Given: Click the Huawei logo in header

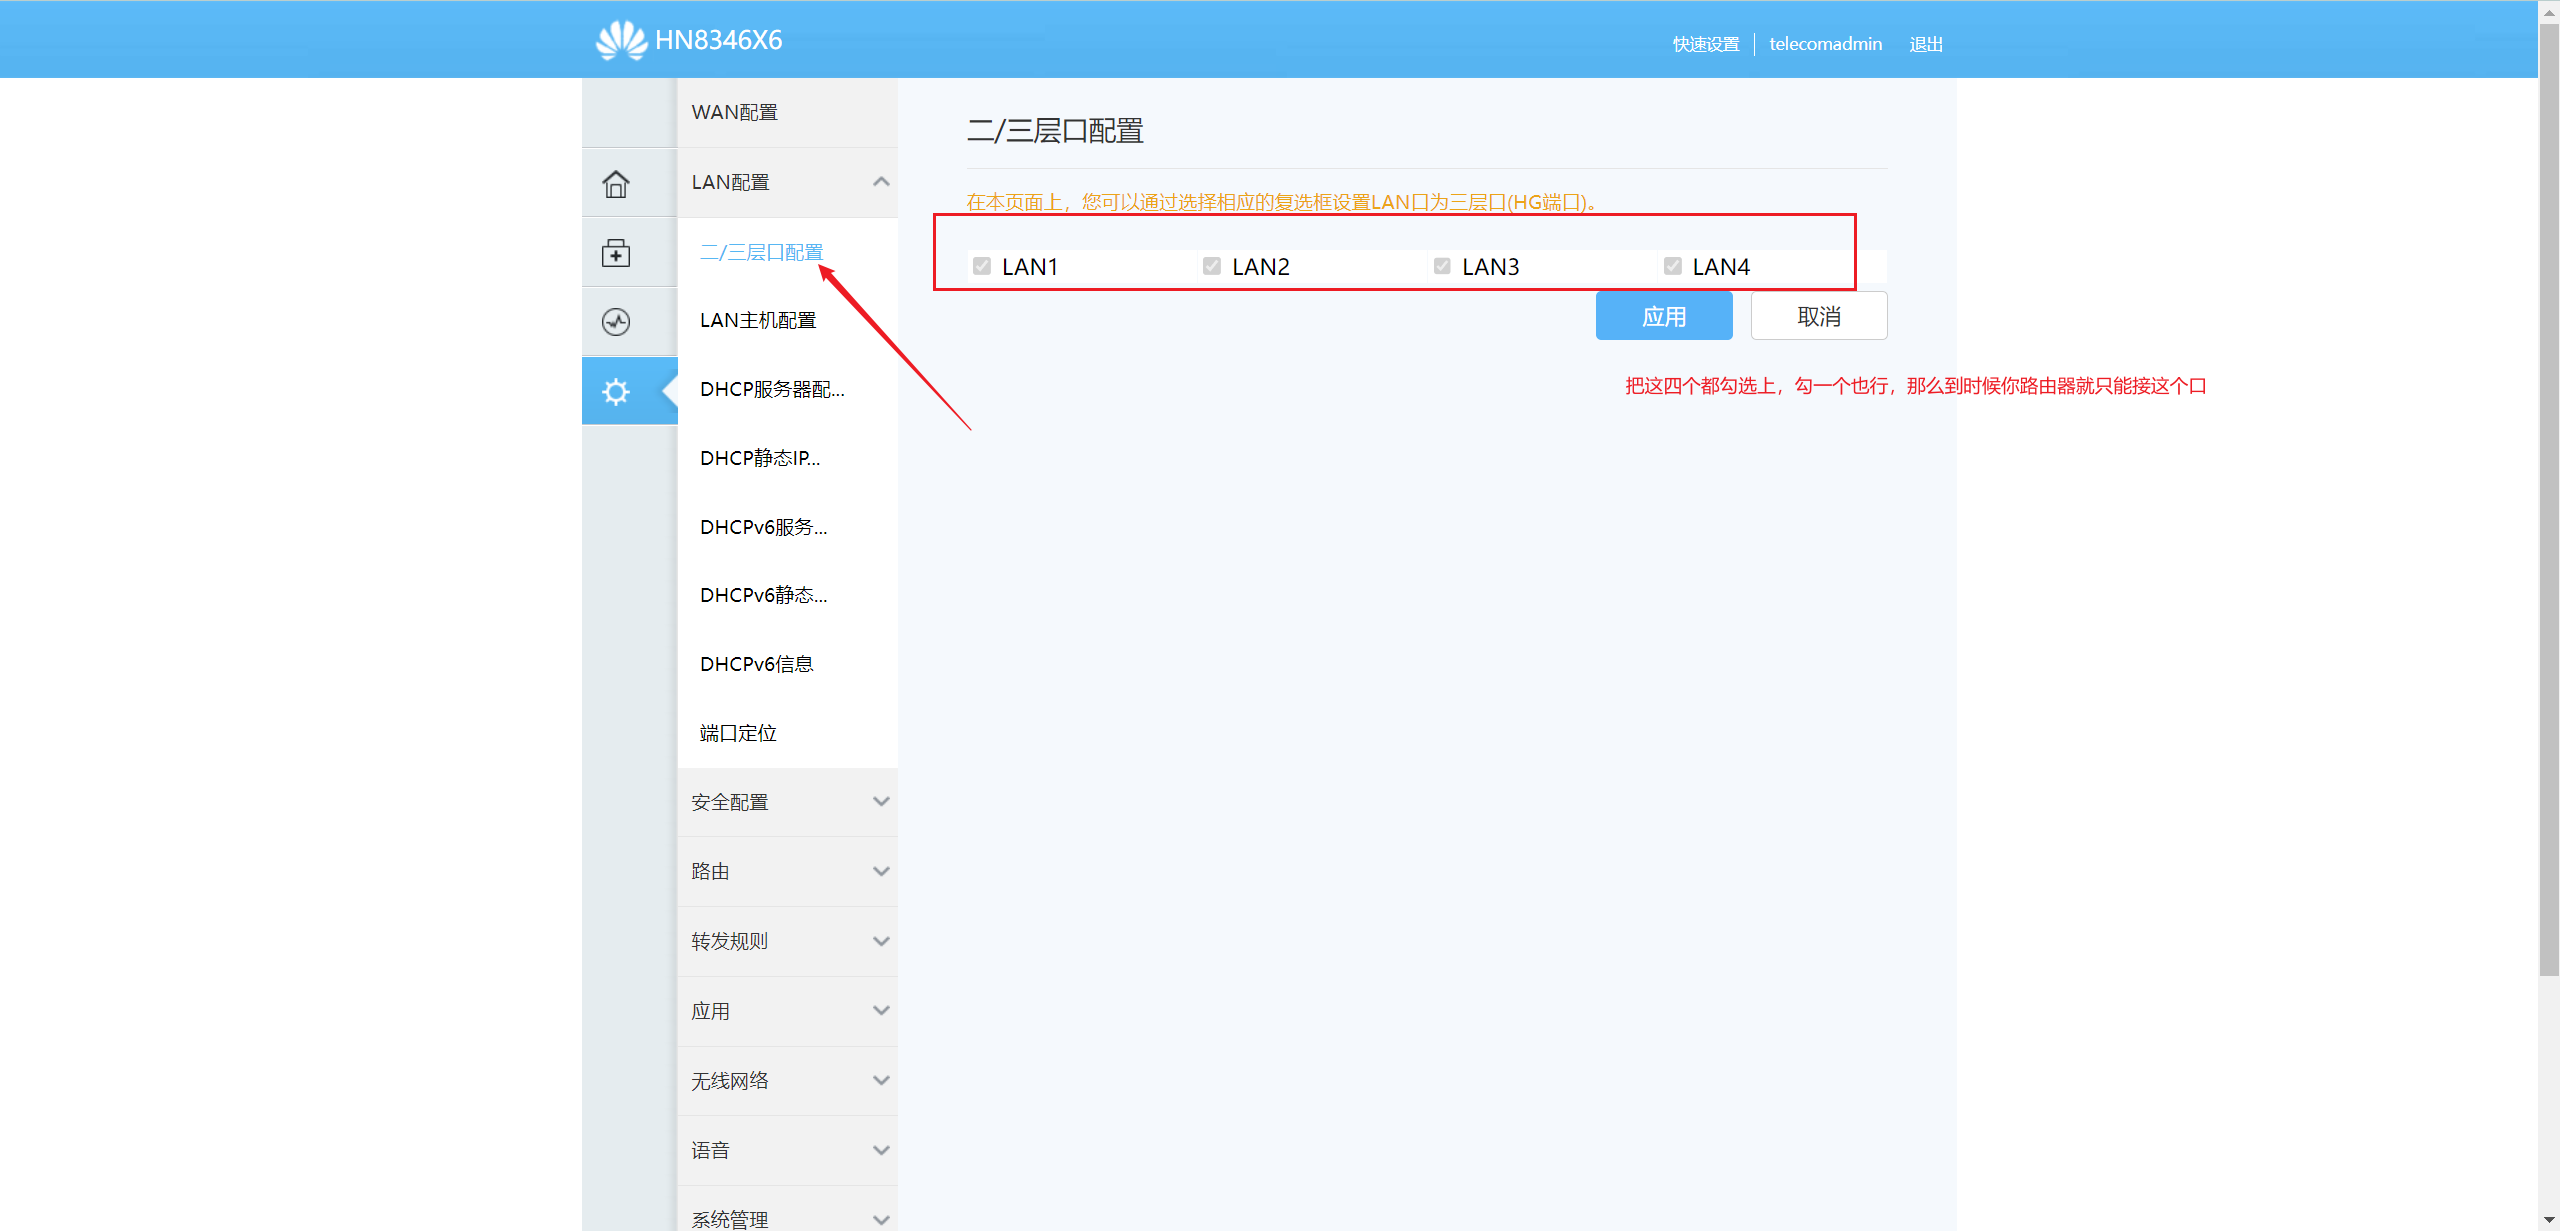Looking at the screenshot, I should coord(621,40).
